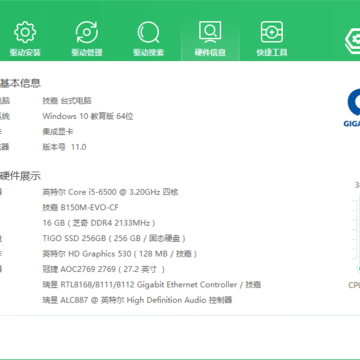This screenshot has width=360, height=360.
Task: Select the HD Graphics 530 row
Action: pos(120,254)
